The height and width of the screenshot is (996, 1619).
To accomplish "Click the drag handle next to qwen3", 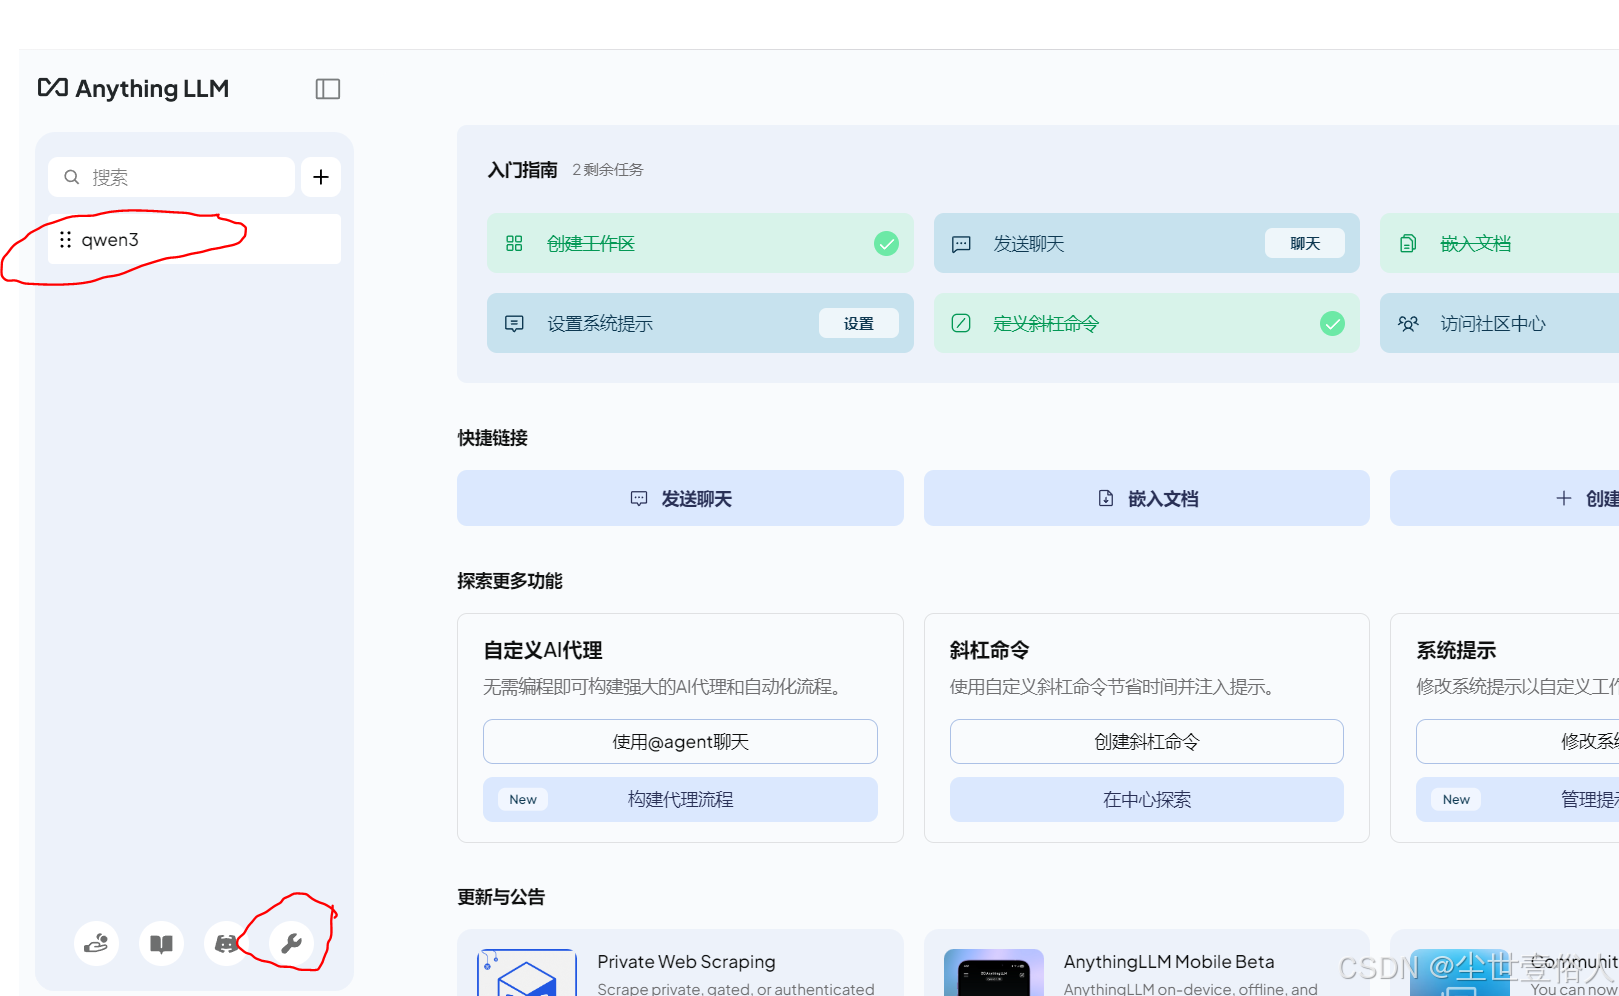I will (x=65, y=240).
